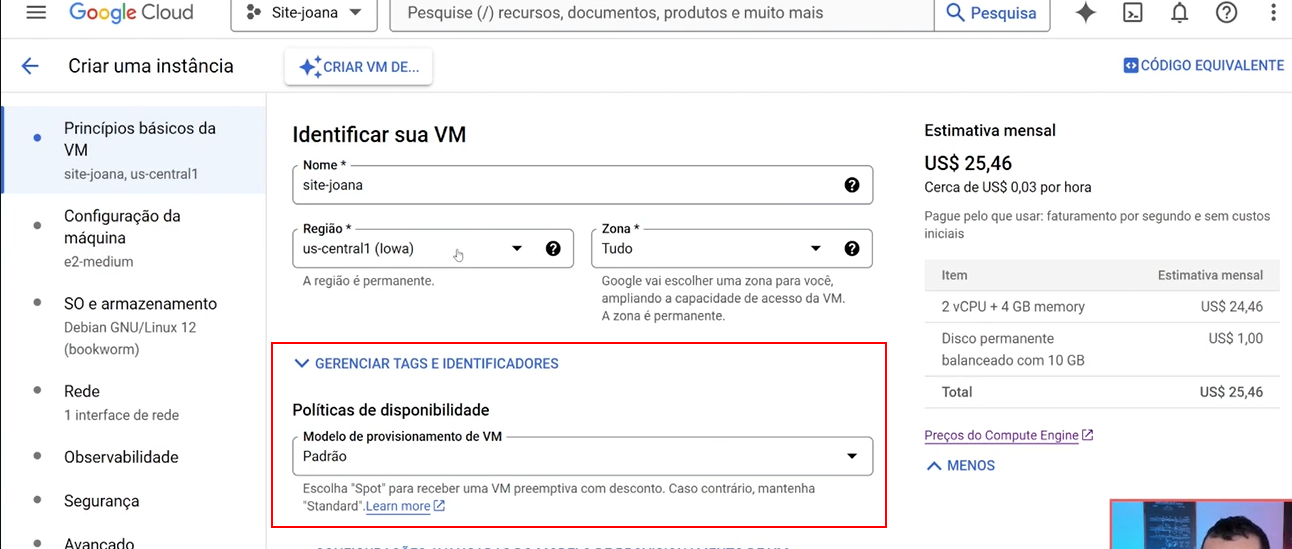Select Configuração da máquina section

coord(134,238)
